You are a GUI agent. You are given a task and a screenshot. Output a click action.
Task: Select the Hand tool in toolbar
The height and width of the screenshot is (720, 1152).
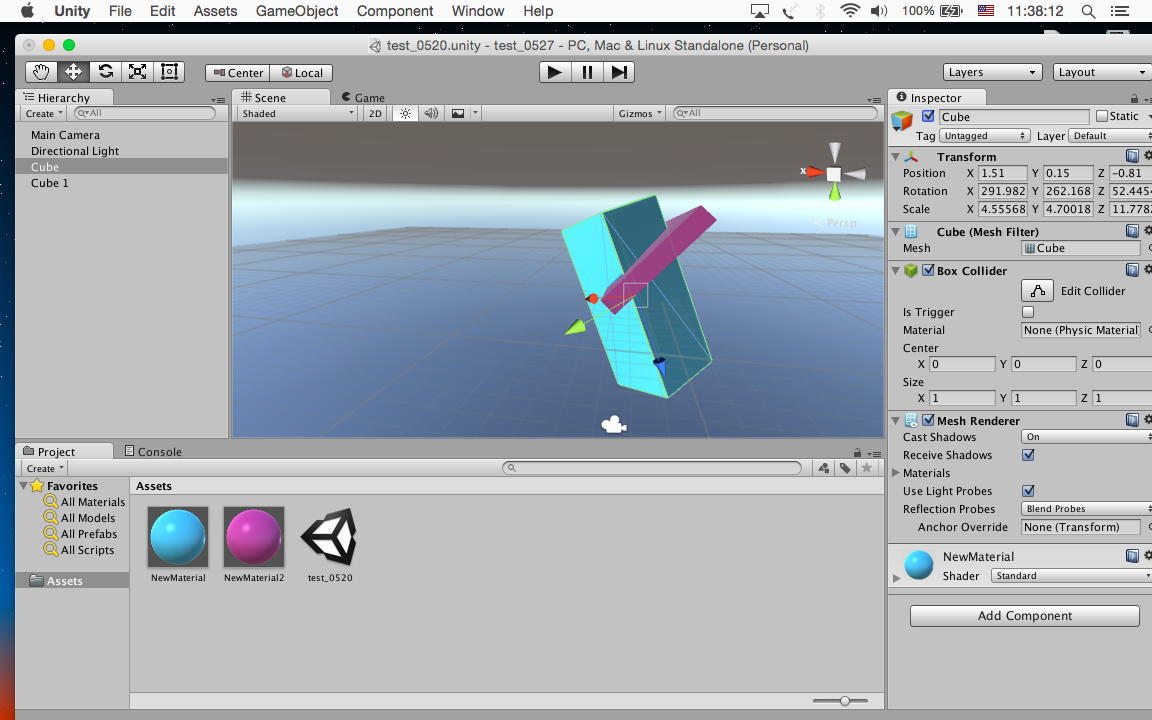pyautogui.click(x=41, y=72)
